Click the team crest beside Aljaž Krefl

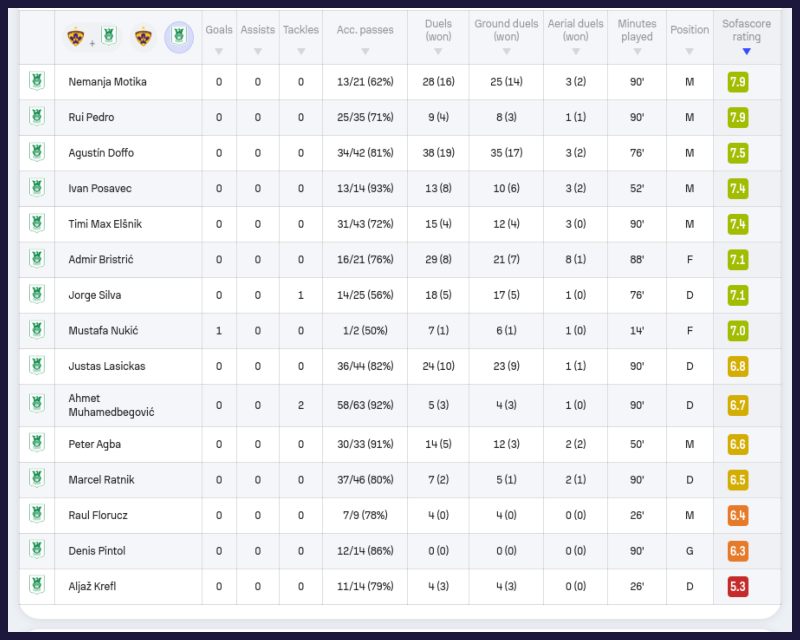[37, 586]
